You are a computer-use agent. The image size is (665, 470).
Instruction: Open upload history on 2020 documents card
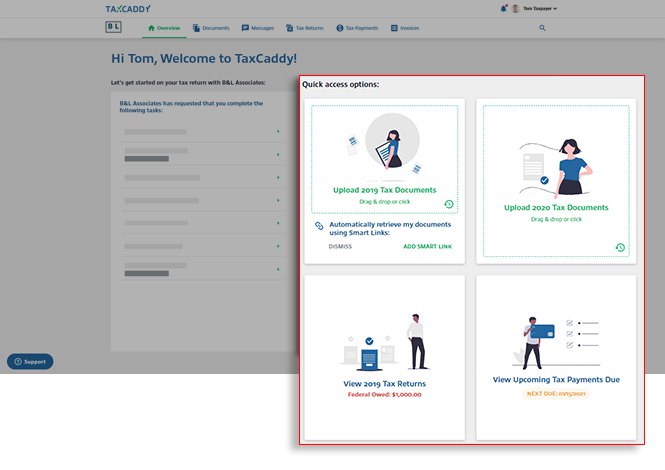tap(620, 247)
